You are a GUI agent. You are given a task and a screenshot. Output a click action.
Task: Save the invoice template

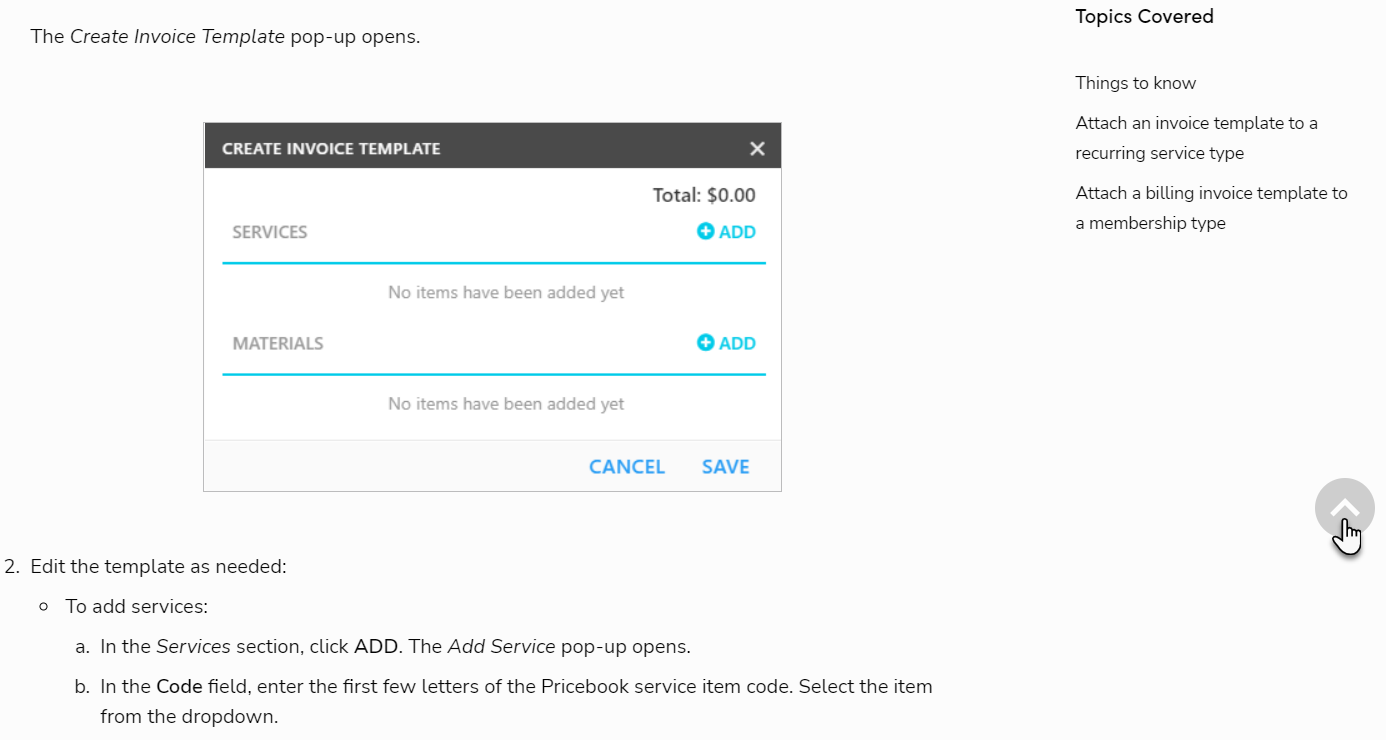pyautogui.click(x=725, y=467)
